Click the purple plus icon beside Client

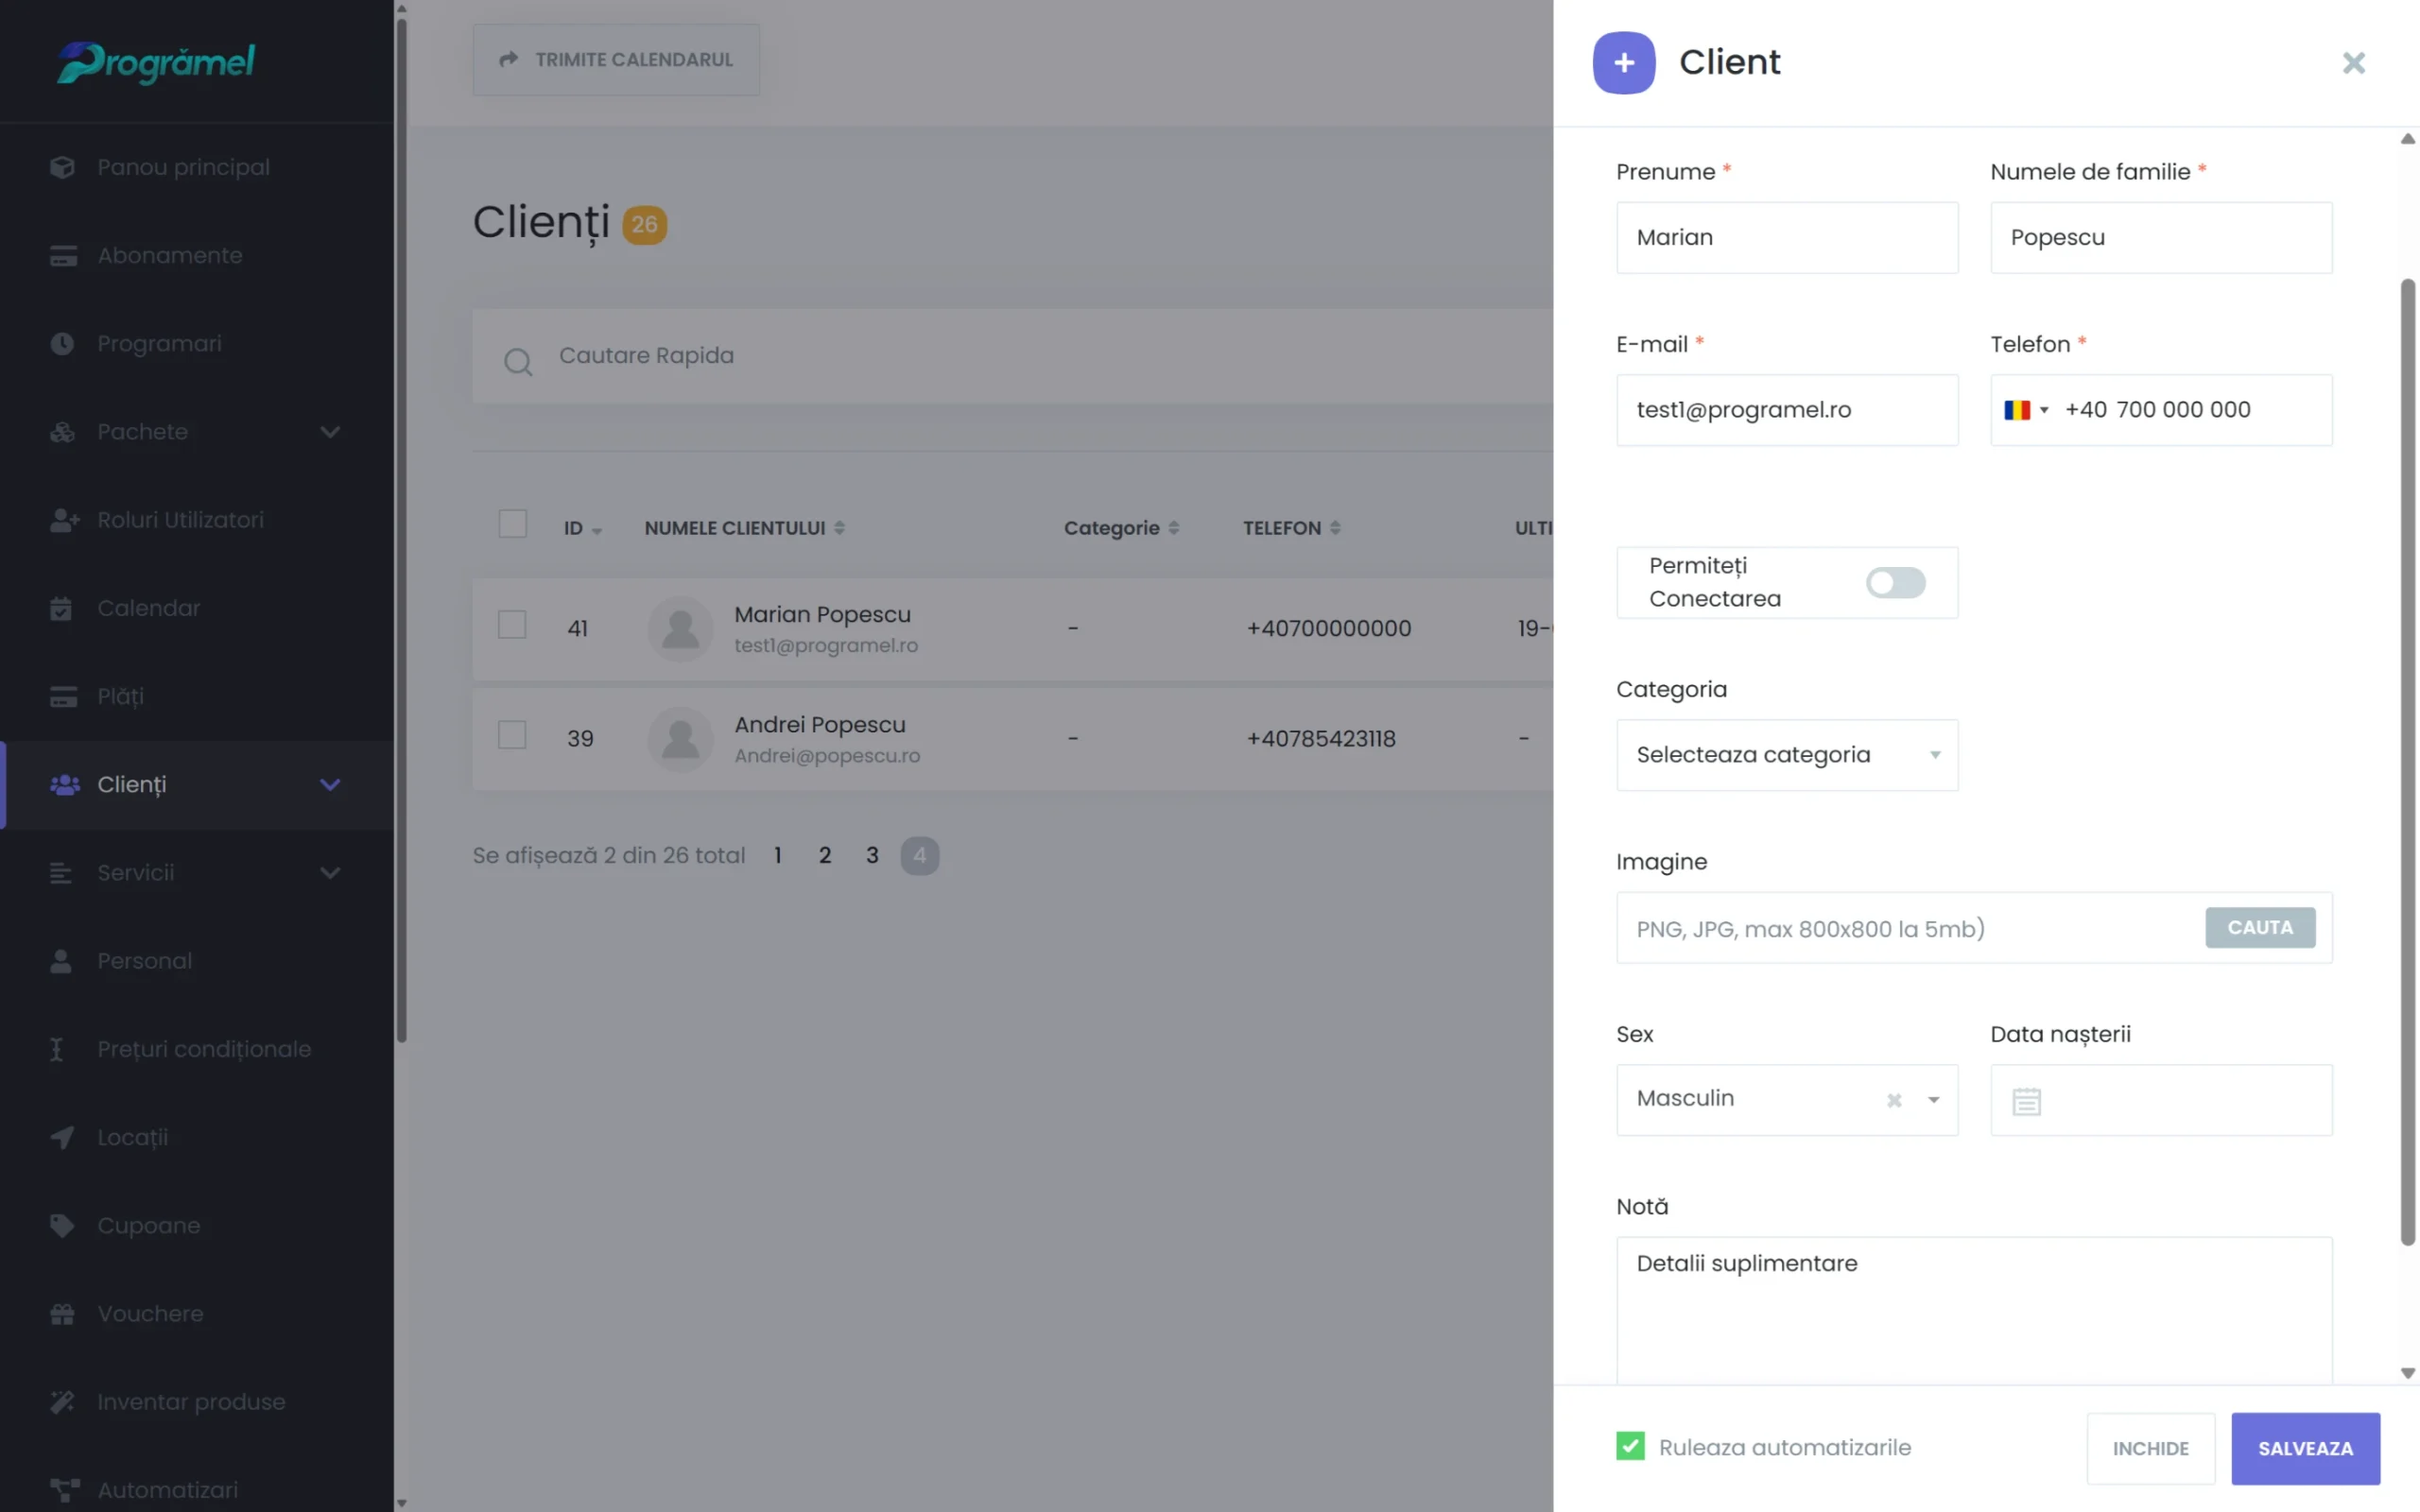tap(1623, 62)
